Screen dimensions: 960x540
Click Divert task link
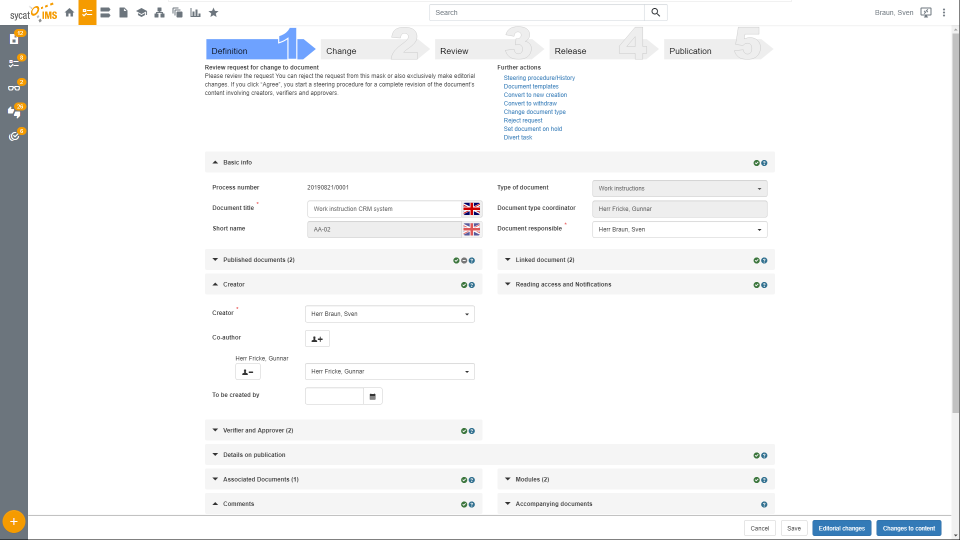[517, 138]
